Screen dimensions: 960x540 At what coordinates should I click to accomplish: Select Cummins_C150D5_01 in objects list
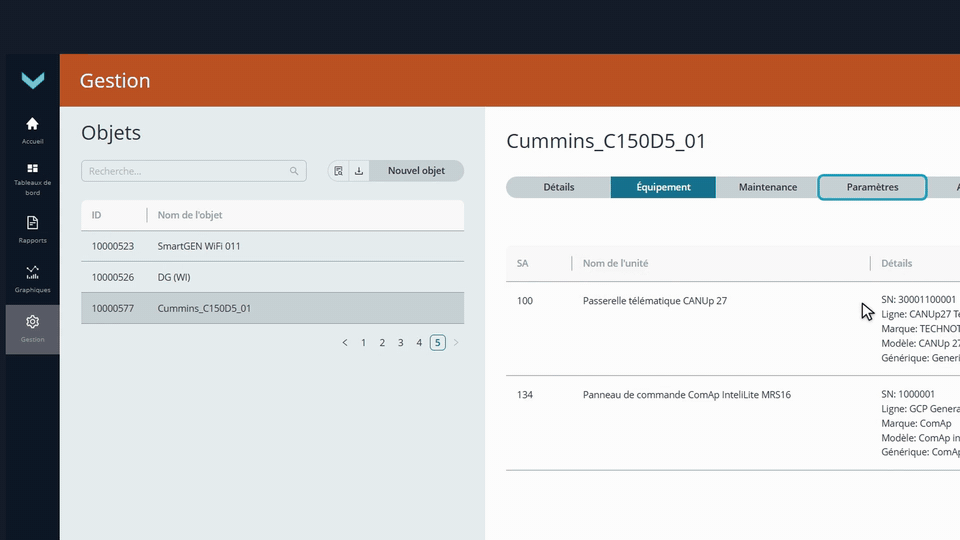272,308
